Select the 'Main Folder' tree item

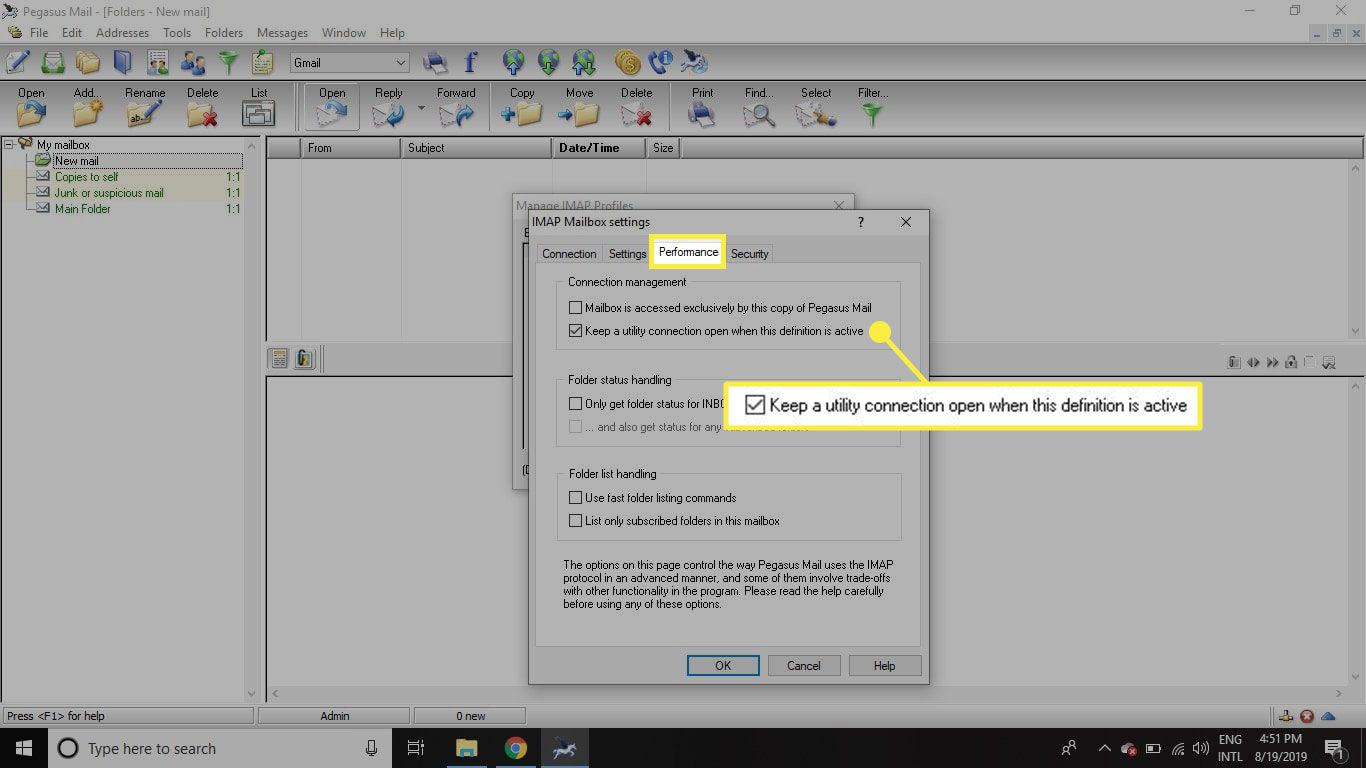pyautogui.click(x=82, y=209)
